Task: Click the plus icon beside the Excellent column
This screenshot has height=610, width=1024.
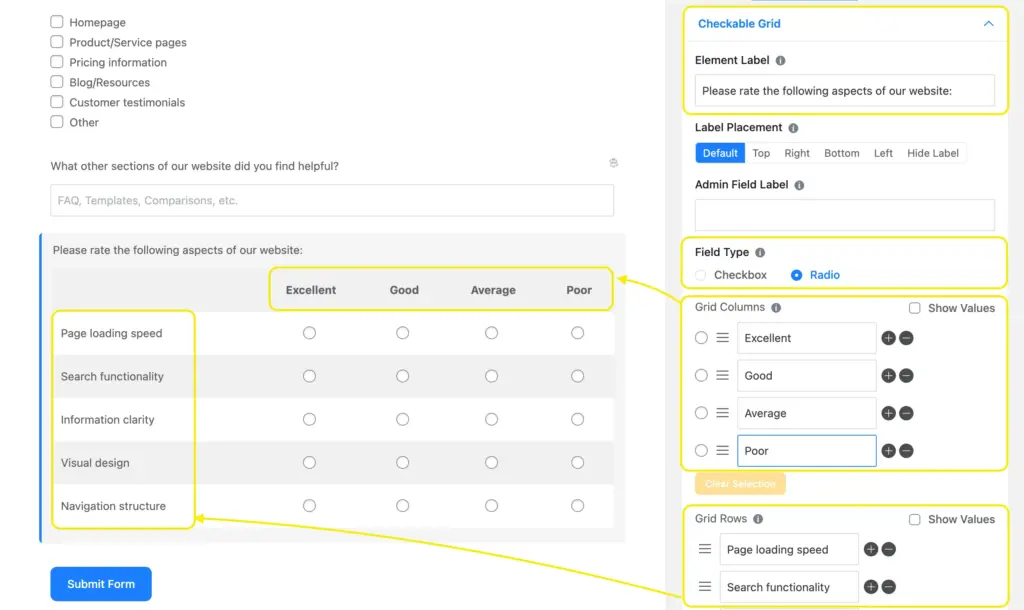Action: [888, 338]
